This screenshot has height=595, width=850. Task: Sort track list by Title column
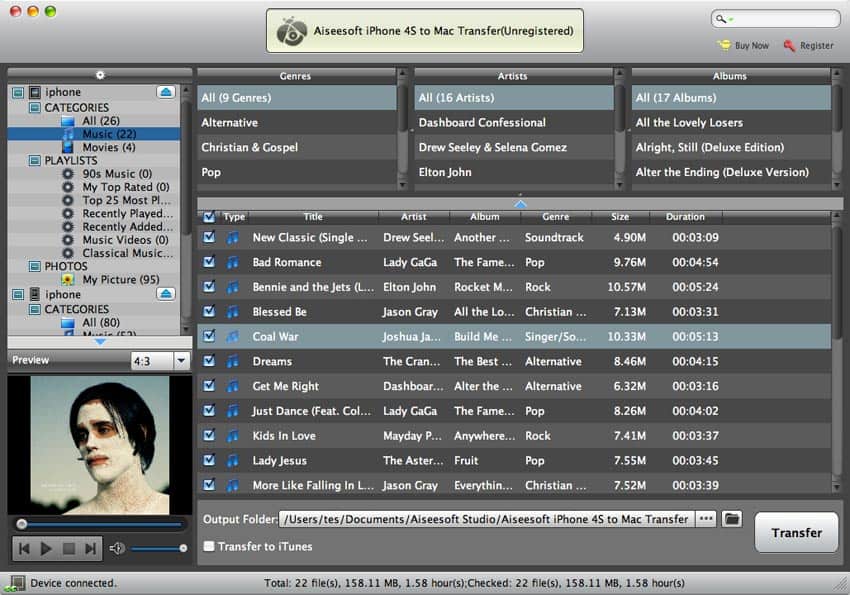click(x=313, y=217)
